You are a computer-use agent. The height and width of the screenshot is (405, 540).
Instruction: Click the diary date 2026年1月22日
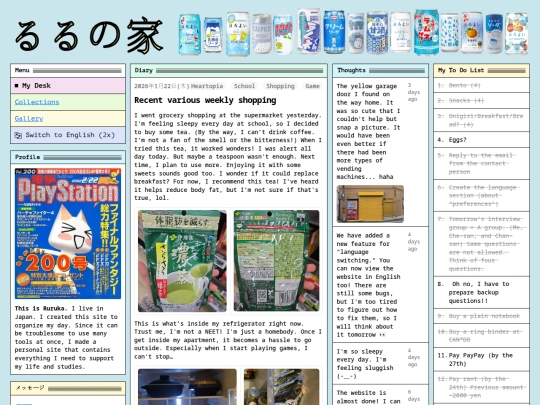[x=161, y=86]
